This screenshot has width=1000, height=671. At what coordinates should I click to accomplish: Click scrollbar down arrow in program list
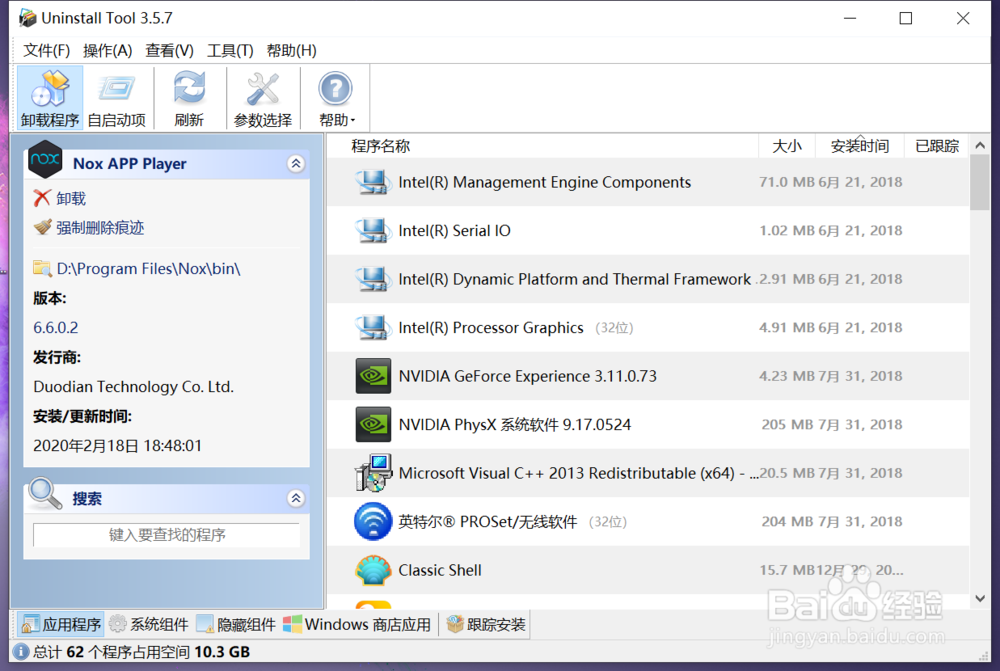coord(980,599)
